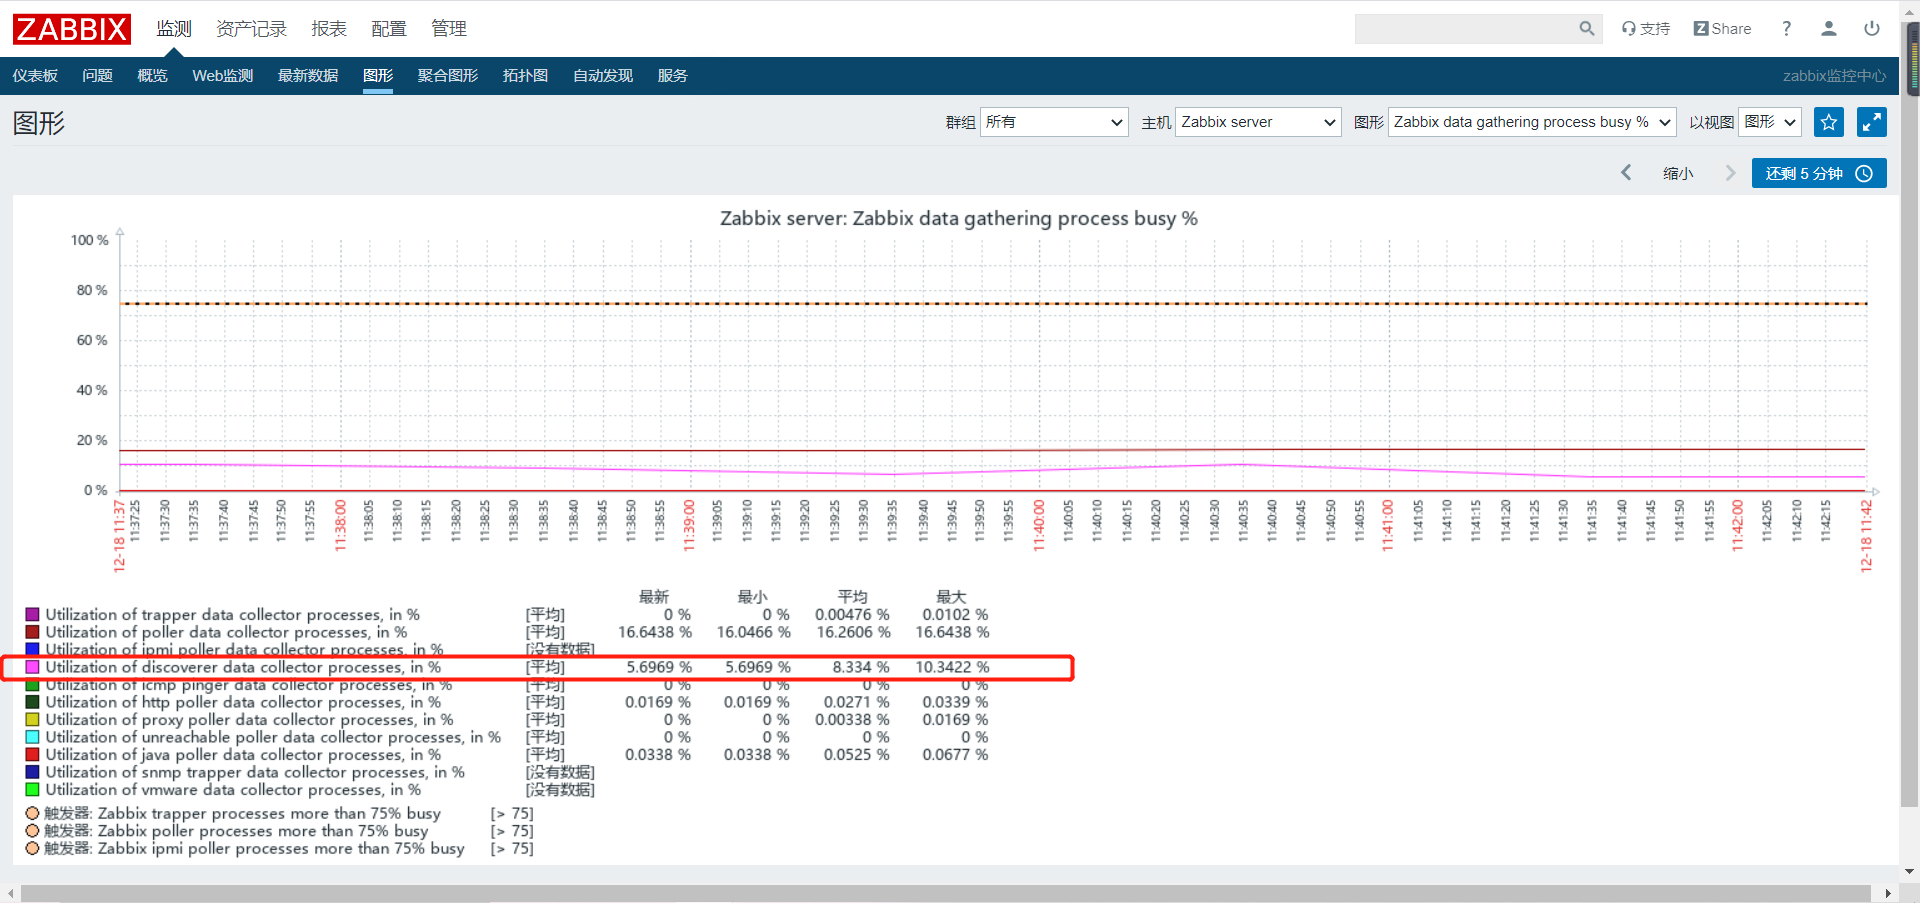Click trapper processes legend color swatch
1920x903 pixels.
click(x=32, y=614)
